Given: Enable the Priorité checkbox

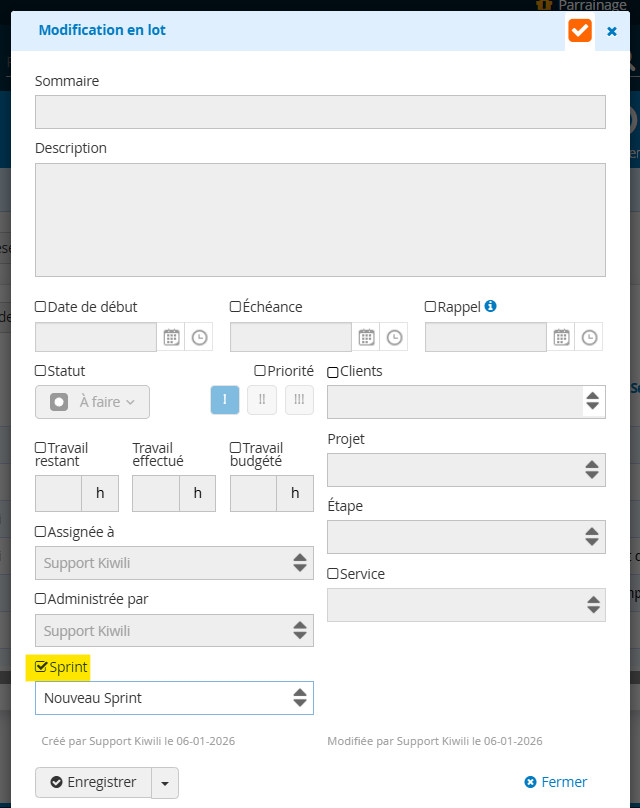Looking at the screenshot, I should 260,371.
